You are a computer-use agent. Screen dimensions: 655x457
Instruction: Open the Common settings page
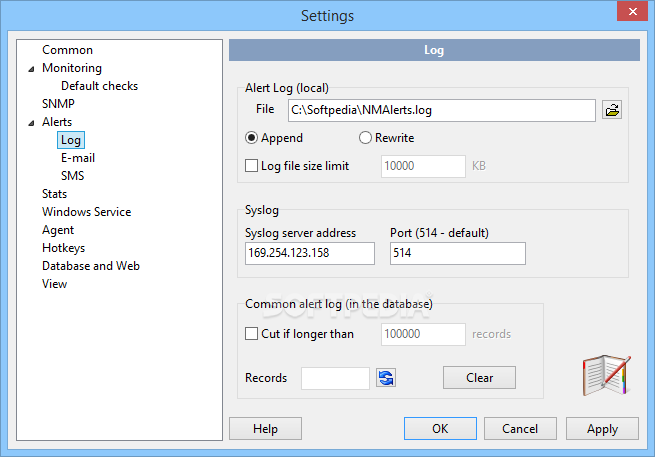coord(67,50)
